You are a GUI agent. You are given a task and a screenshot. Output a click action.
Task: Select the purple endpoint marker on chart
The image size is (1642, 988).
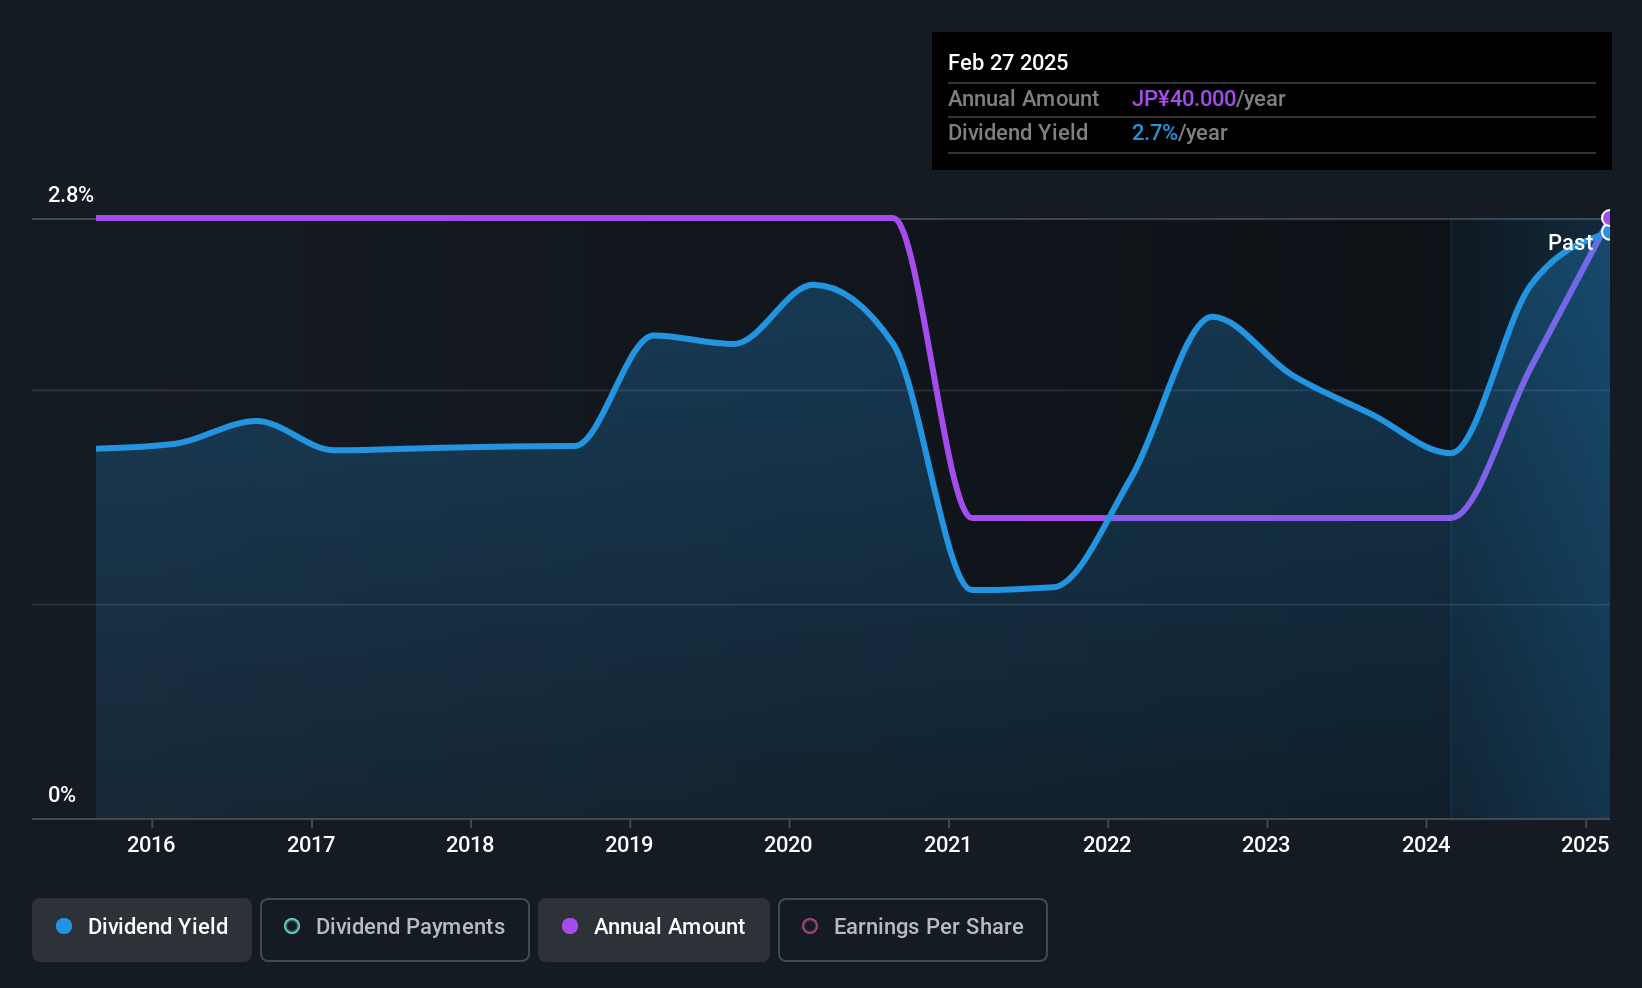pyautogui.click(x=1608, y=218)
